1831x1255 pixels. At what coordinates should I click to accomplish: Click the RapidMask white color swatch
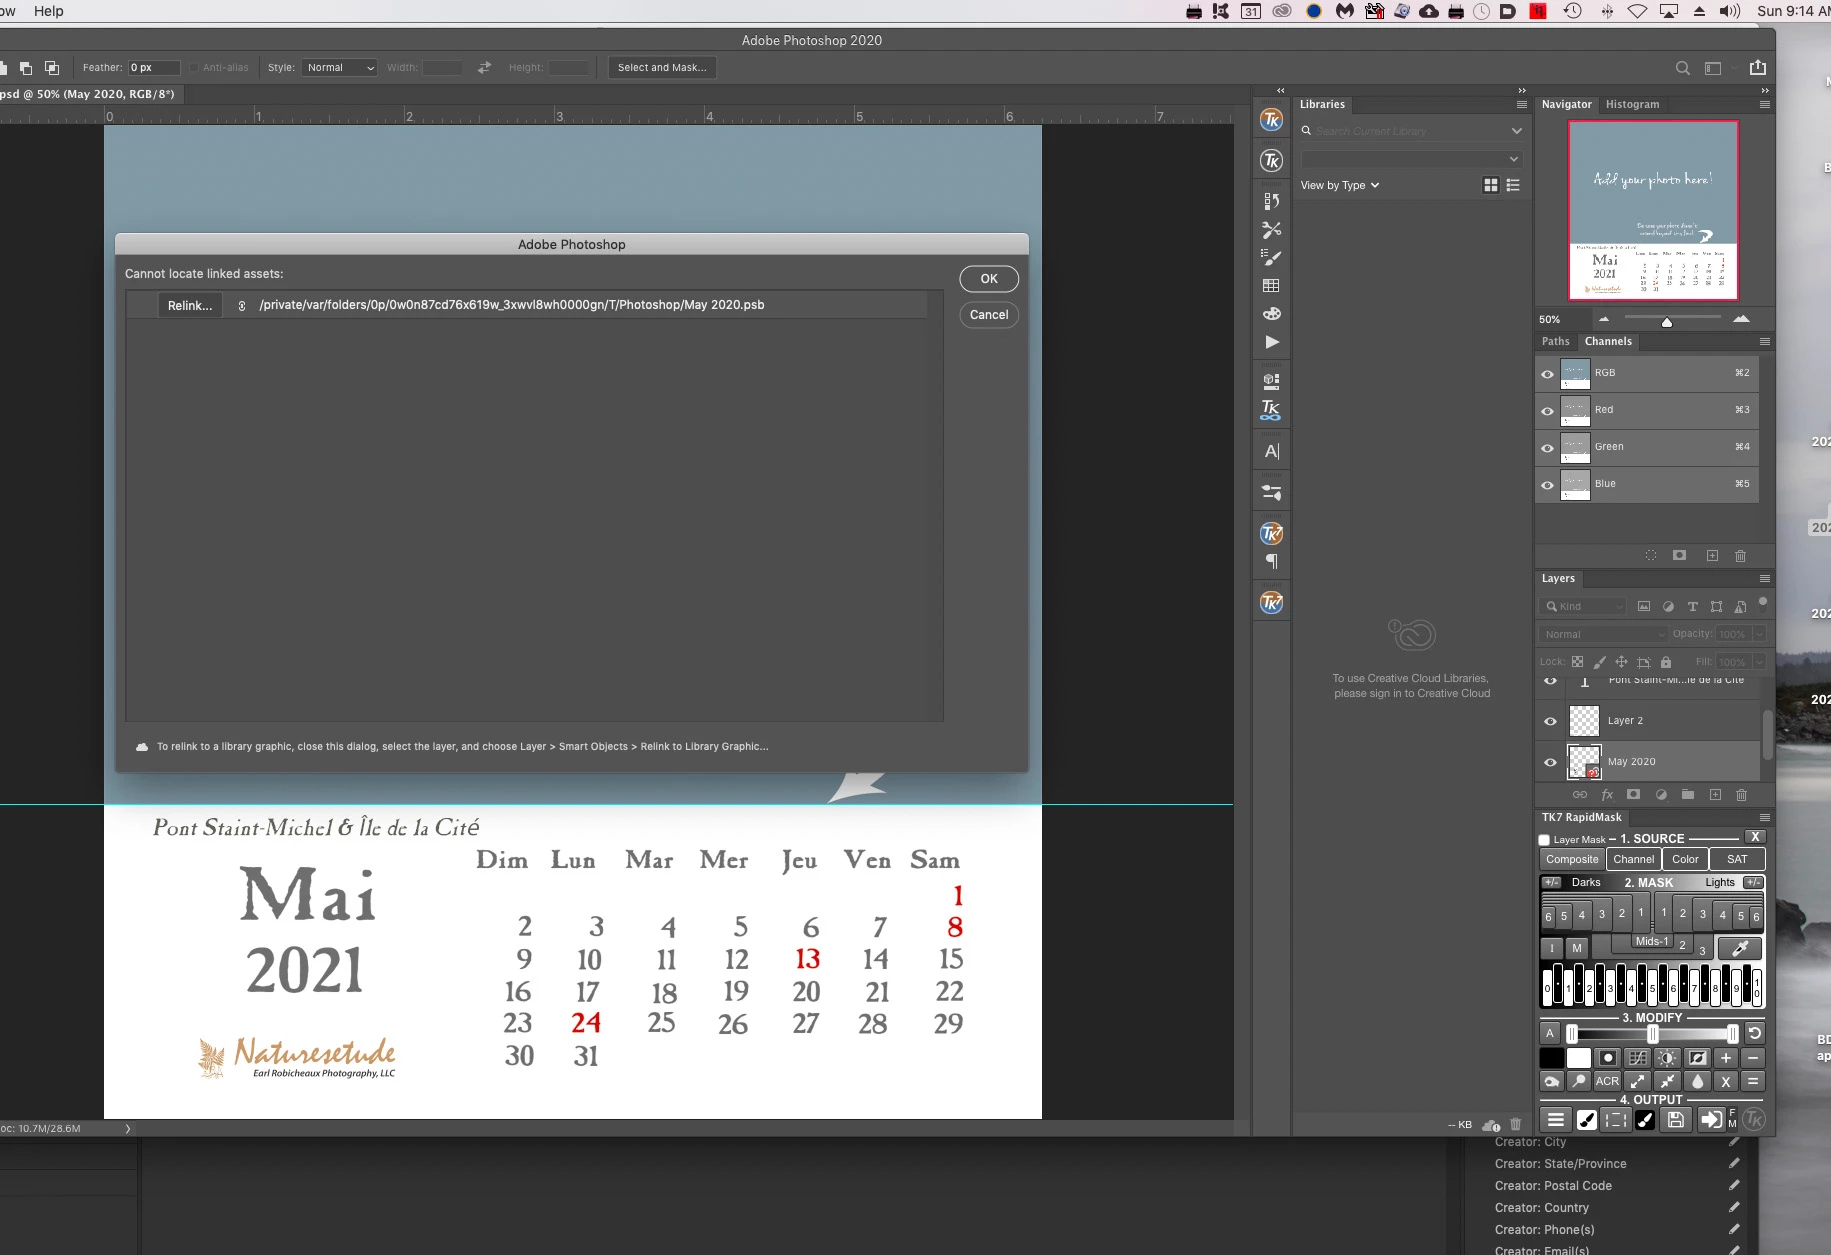[1578, 1058]
